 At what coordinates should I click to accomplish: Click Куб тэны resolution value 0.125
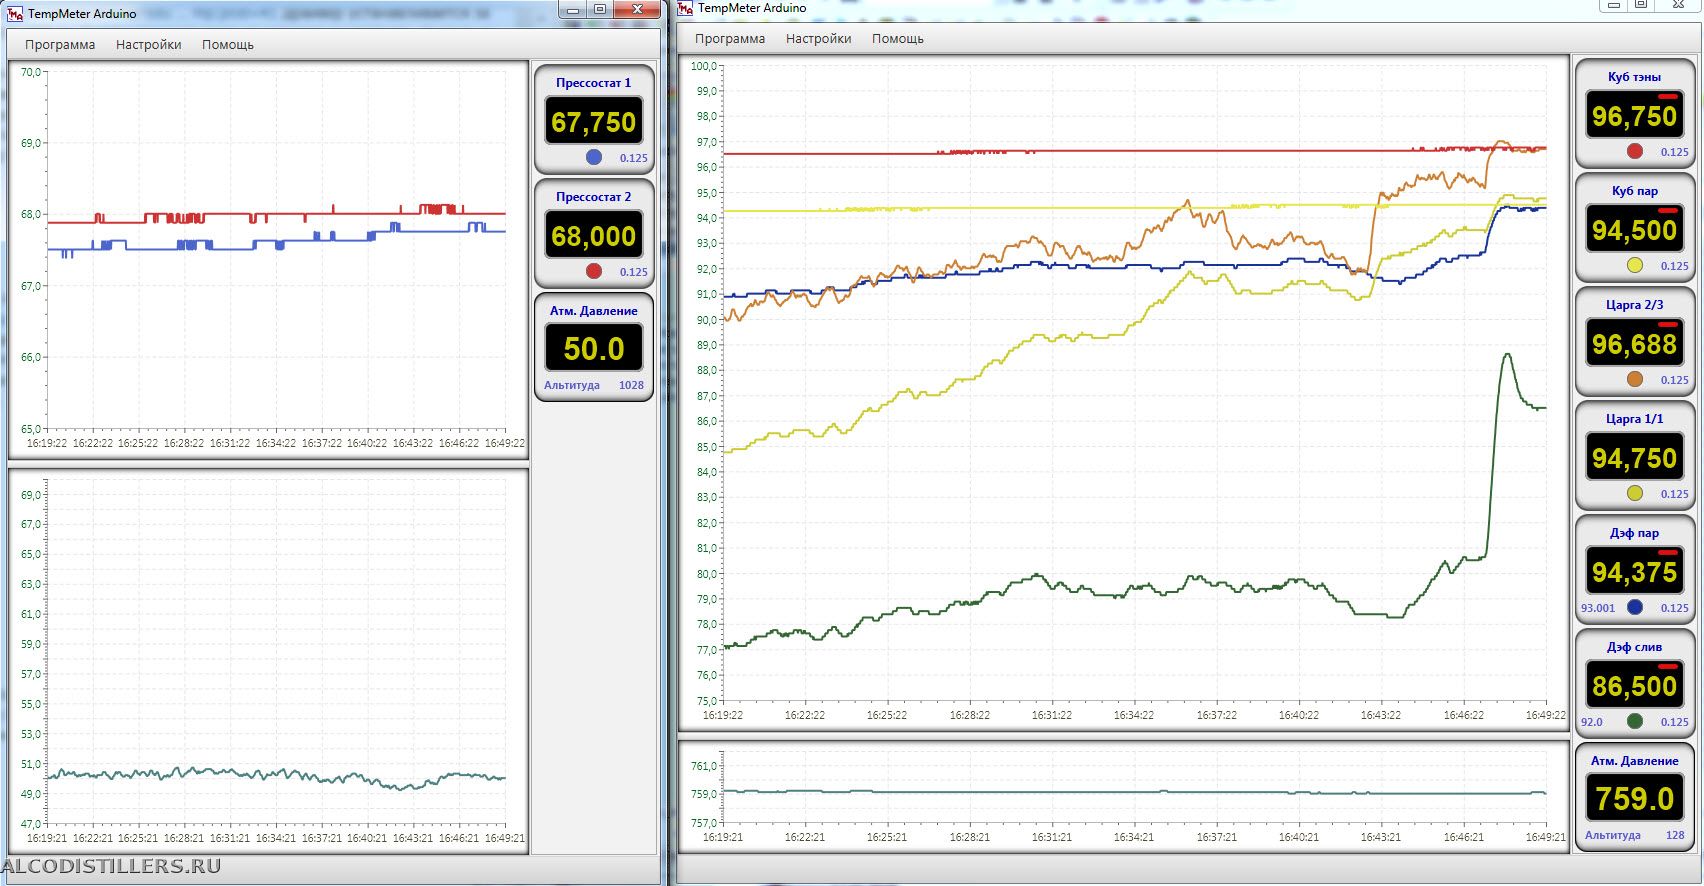tap(1675, 152)
